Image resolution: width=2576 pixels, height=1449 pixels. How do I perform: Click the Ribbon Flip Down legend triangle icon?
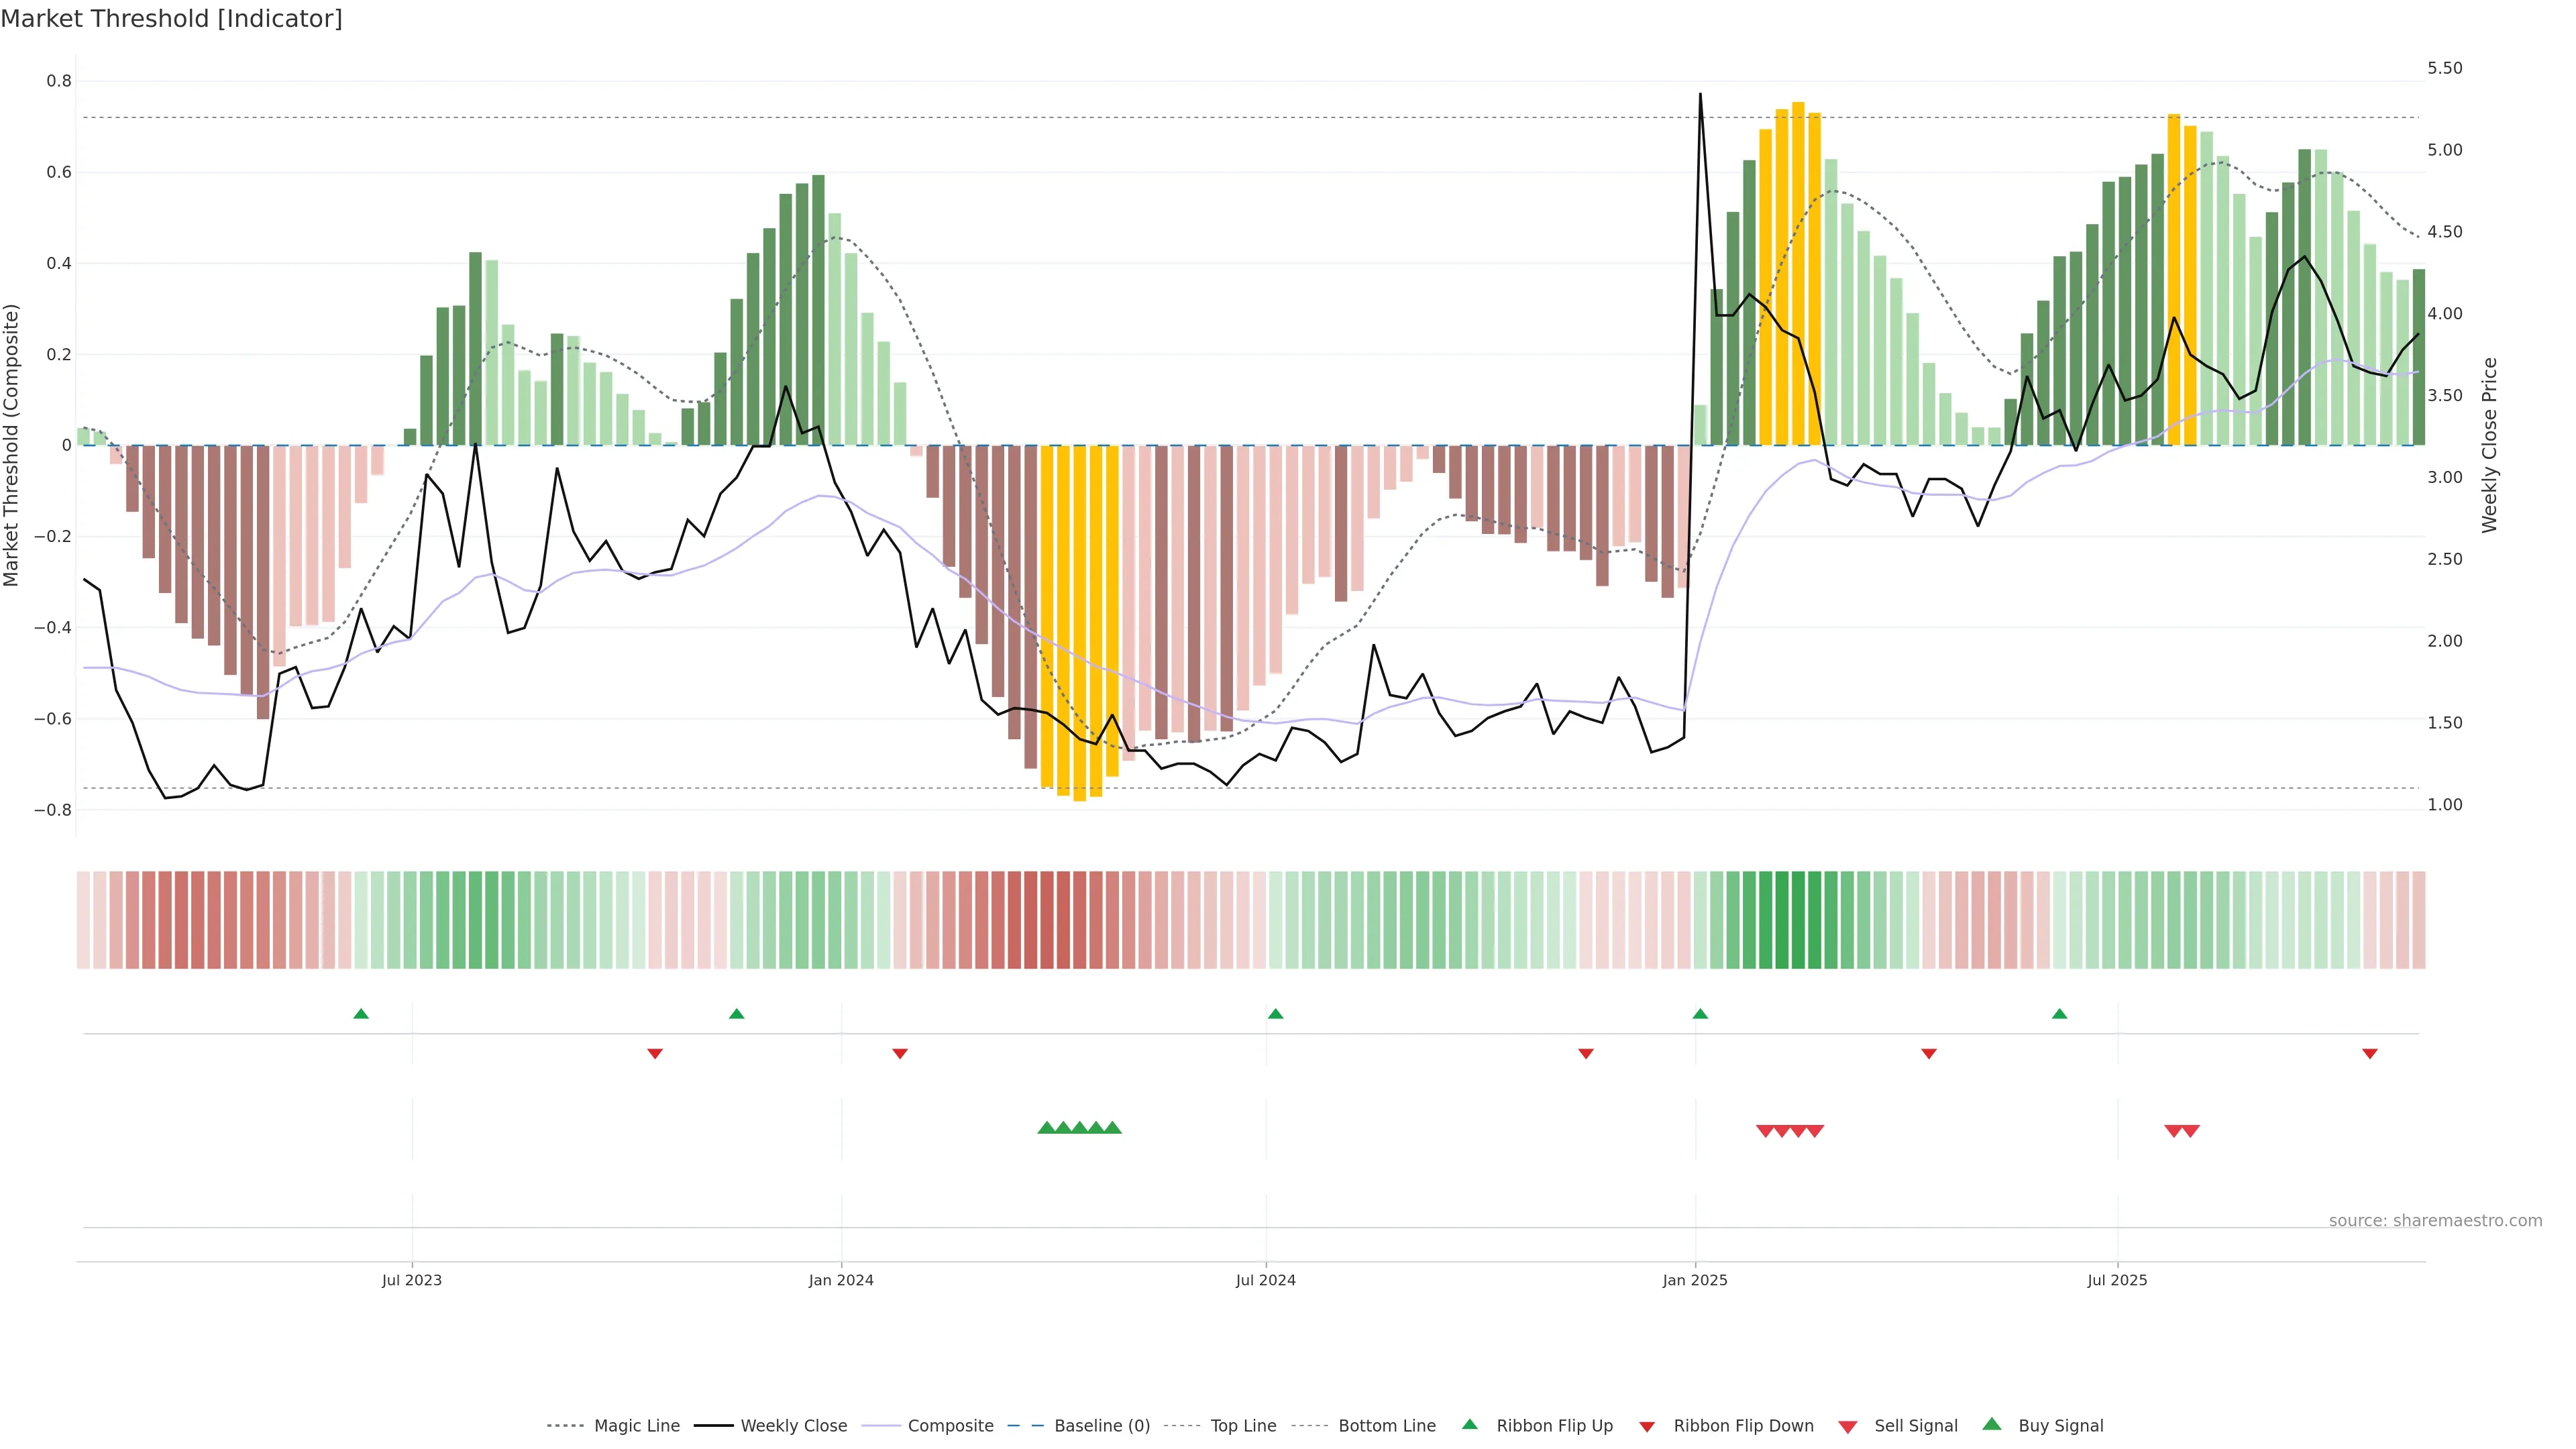pos(1647,1426)
